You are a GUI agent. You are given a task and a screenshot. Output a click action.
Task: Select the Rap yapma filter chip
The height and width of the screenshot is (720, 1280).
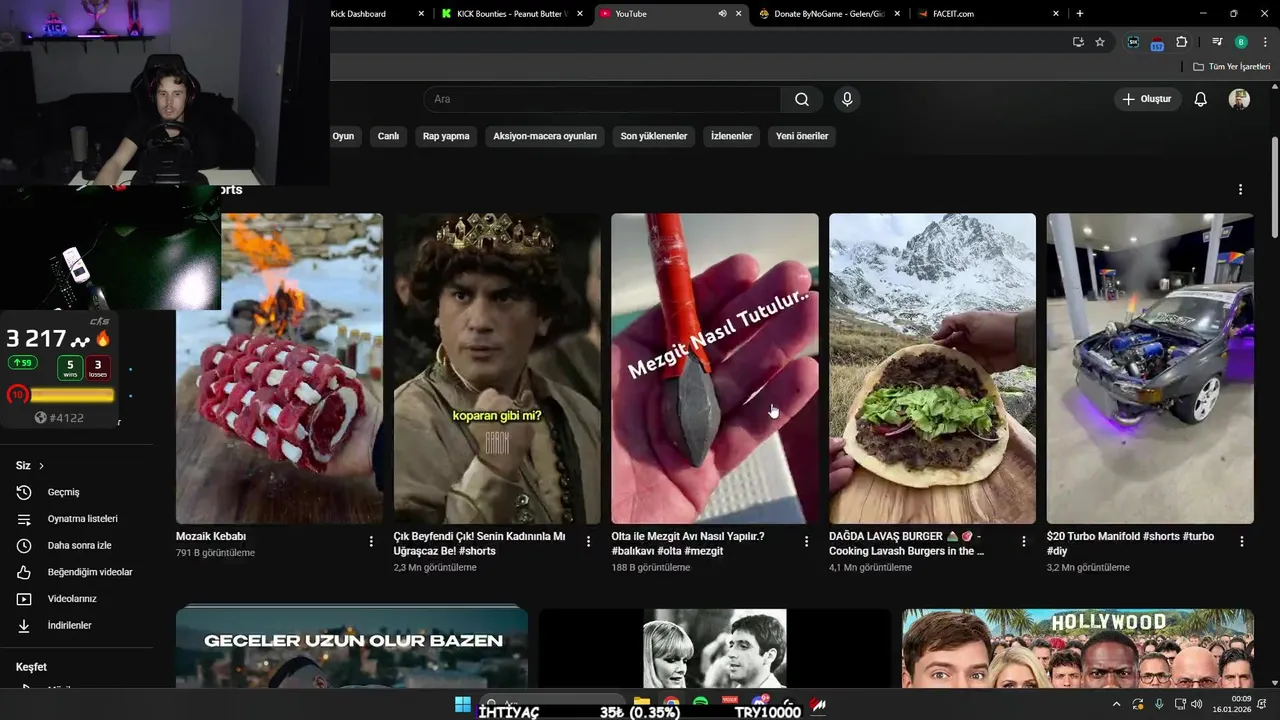coord(446,136)
